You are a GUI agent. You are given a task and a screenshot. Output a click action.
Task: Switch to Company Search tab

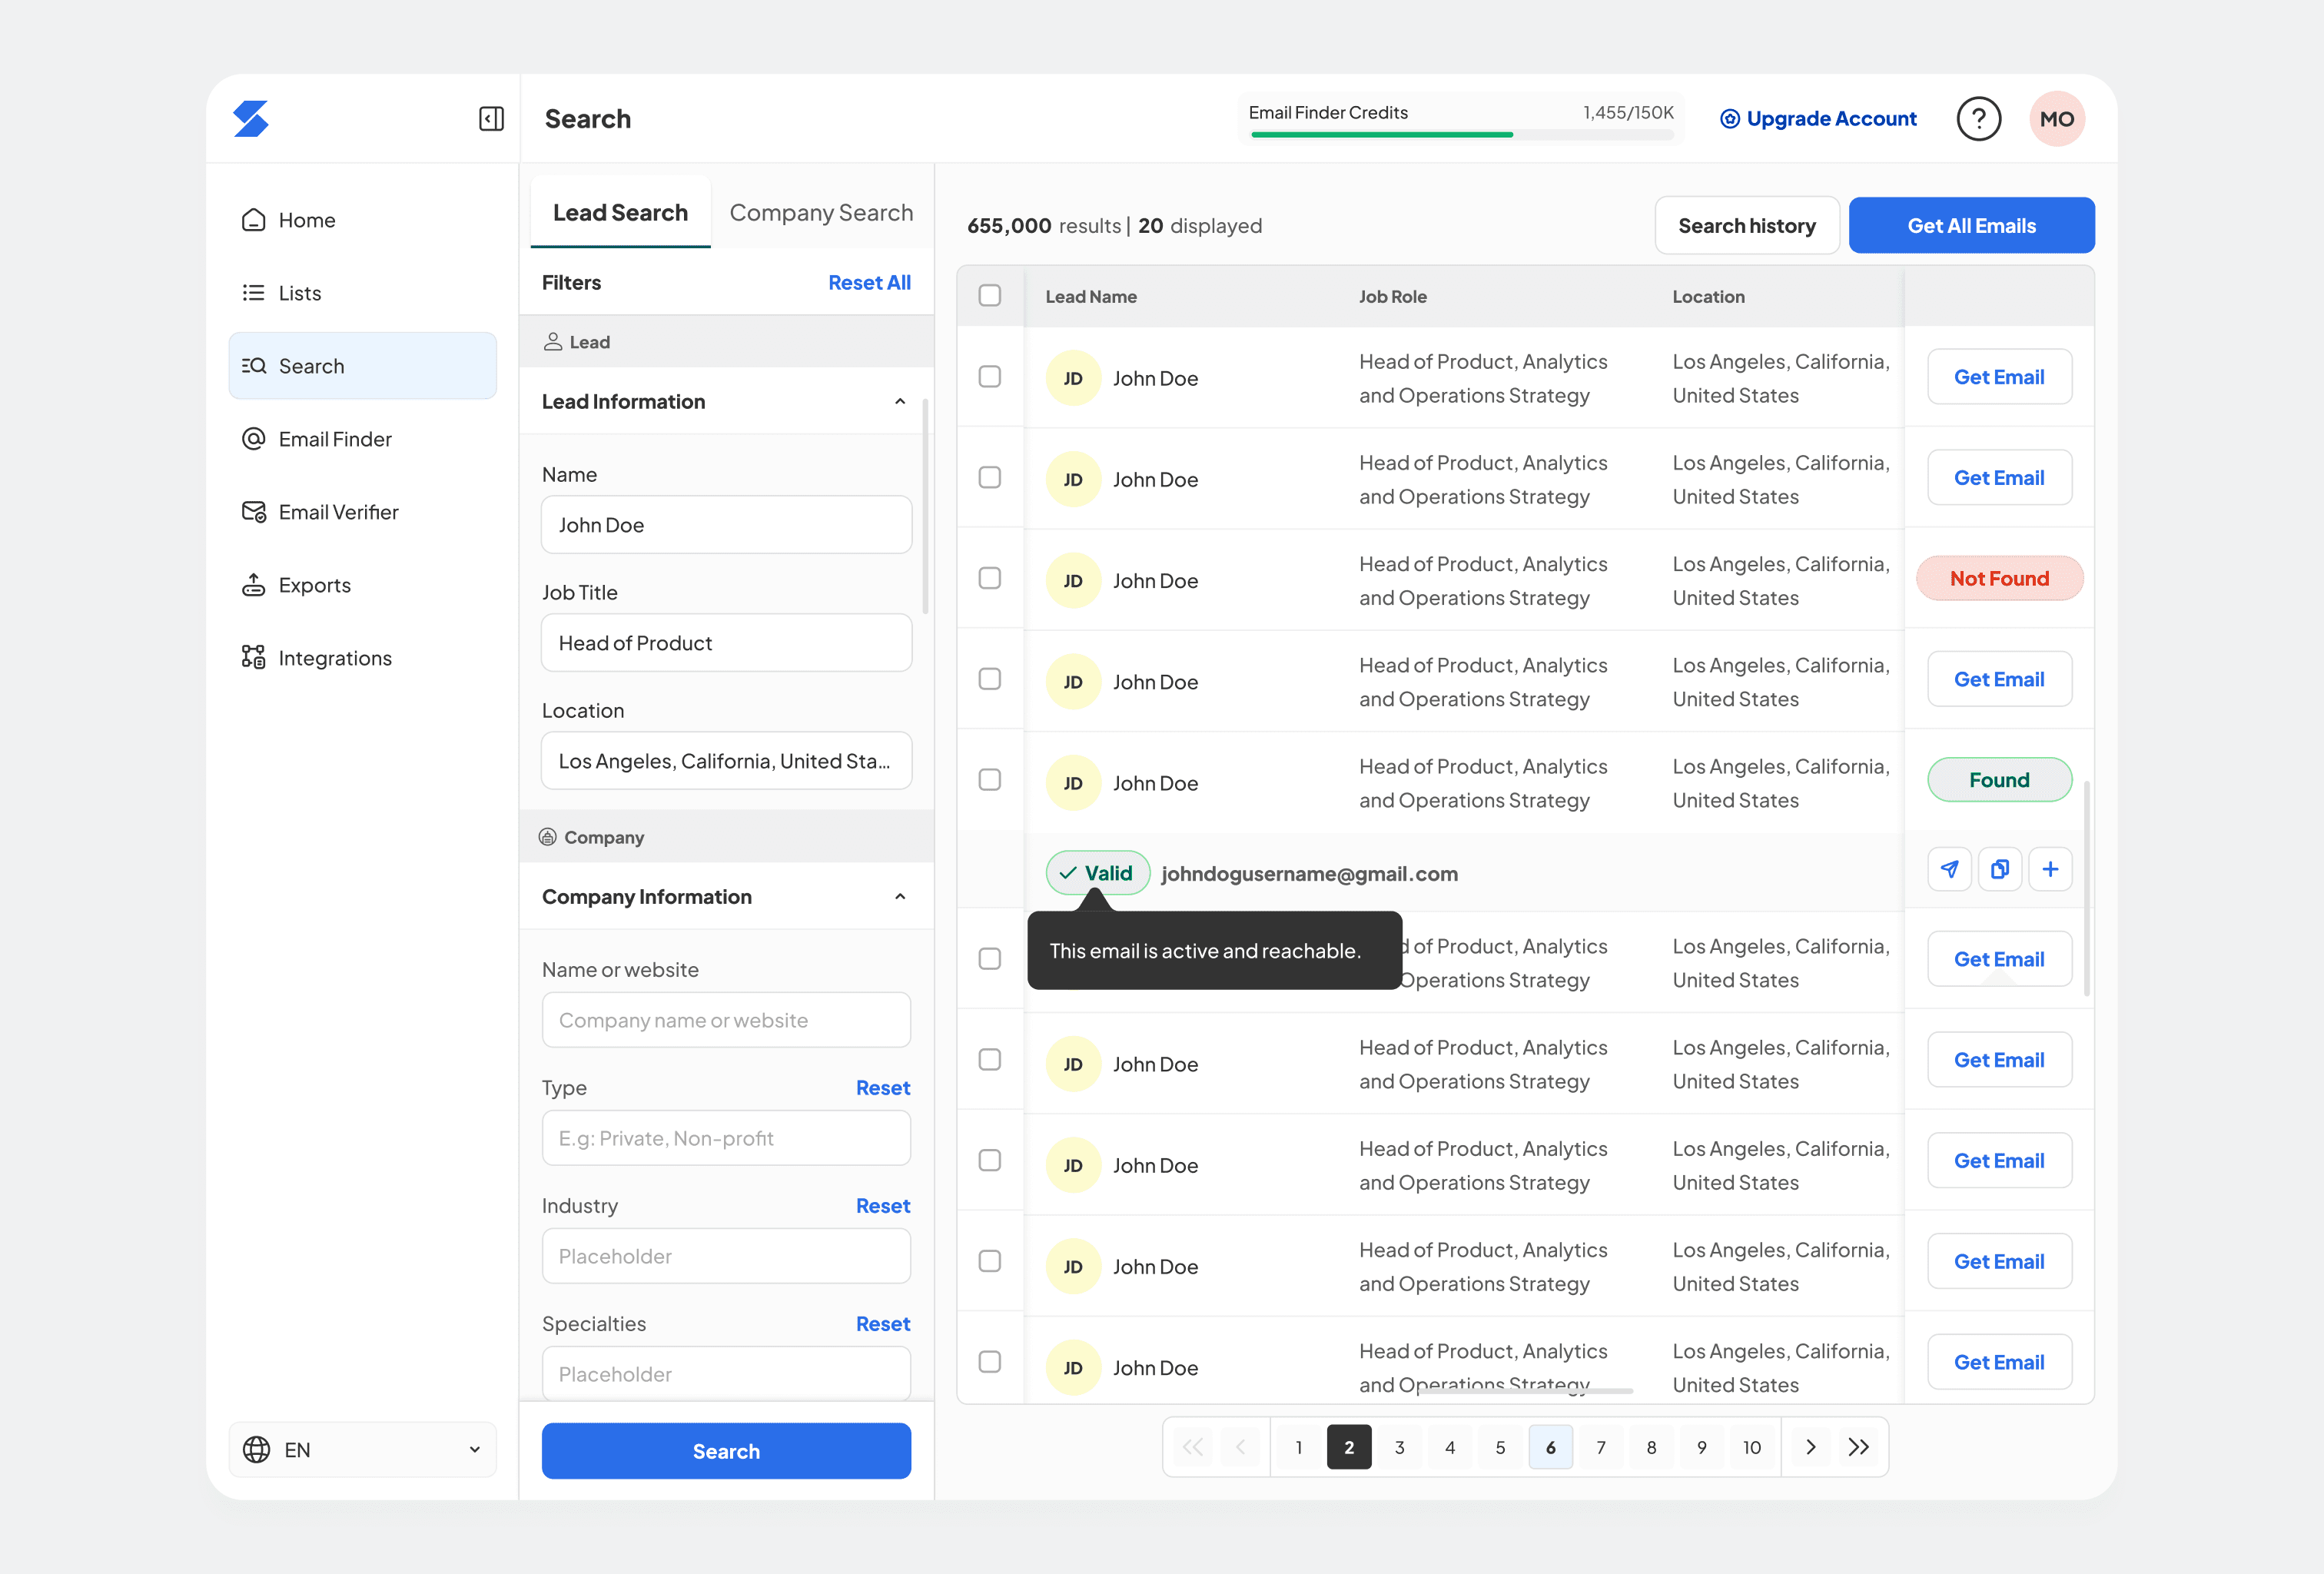coord(820,213)
